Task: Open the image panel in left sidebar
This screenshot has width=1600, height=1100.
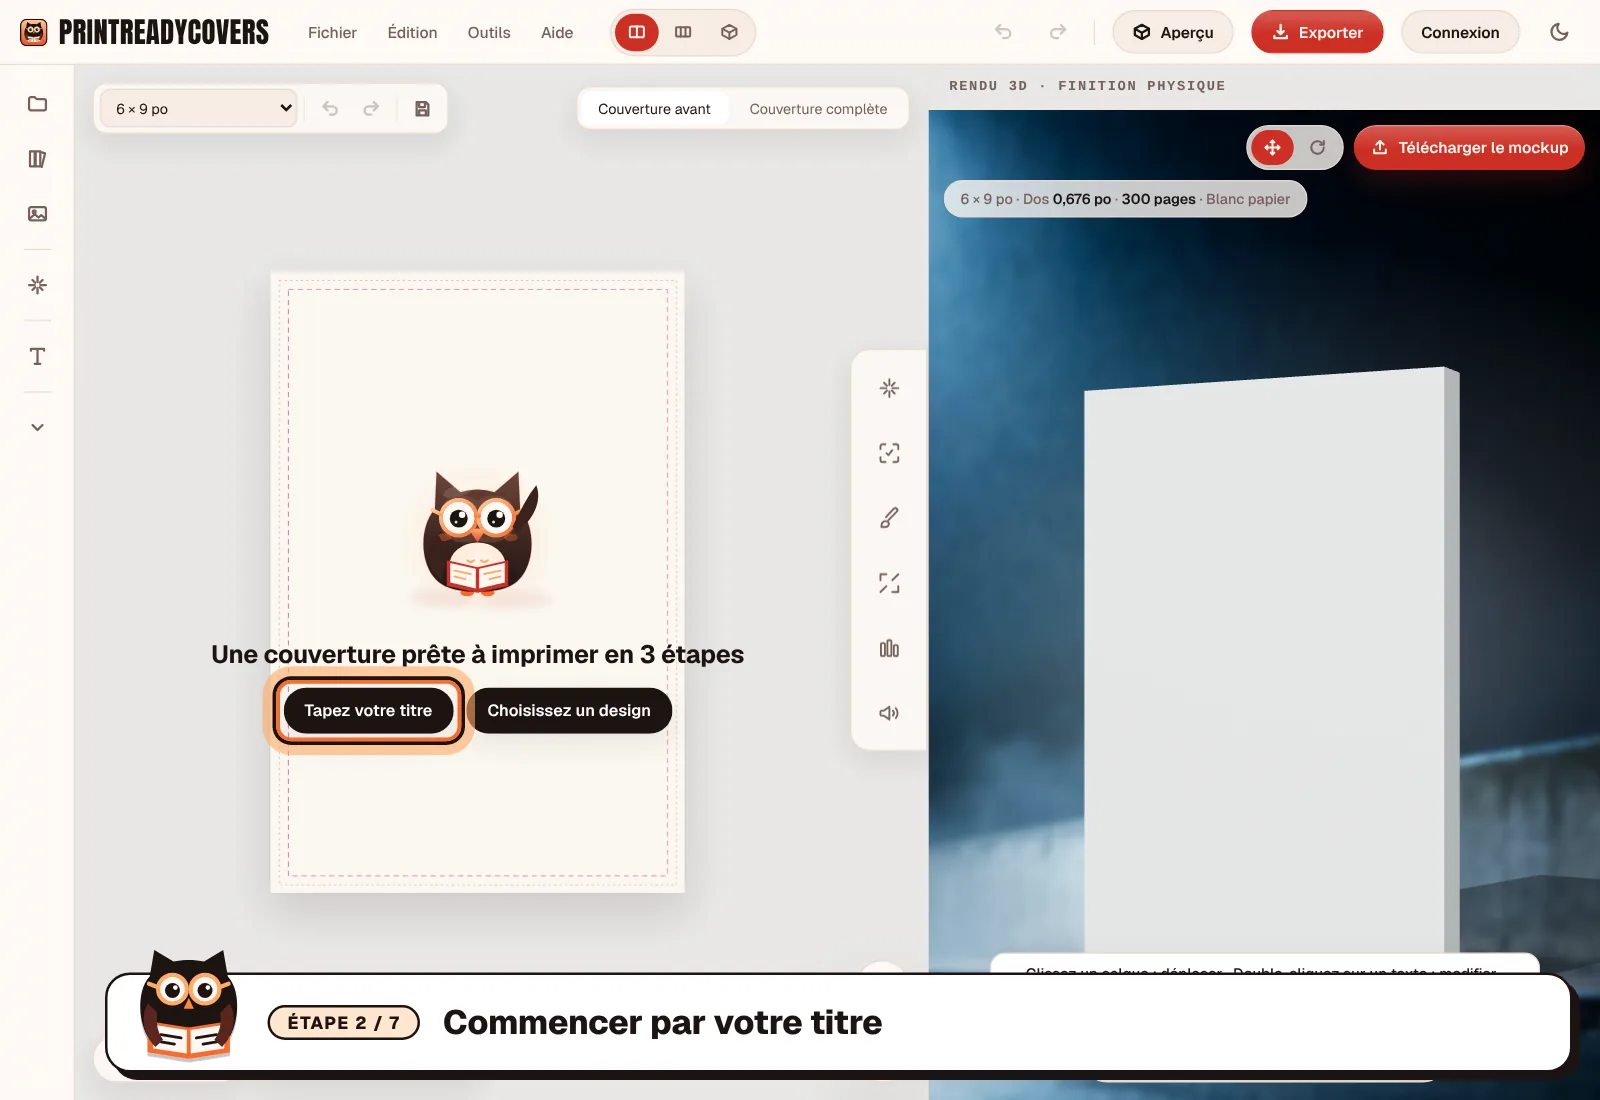Action: coord(37,214)
